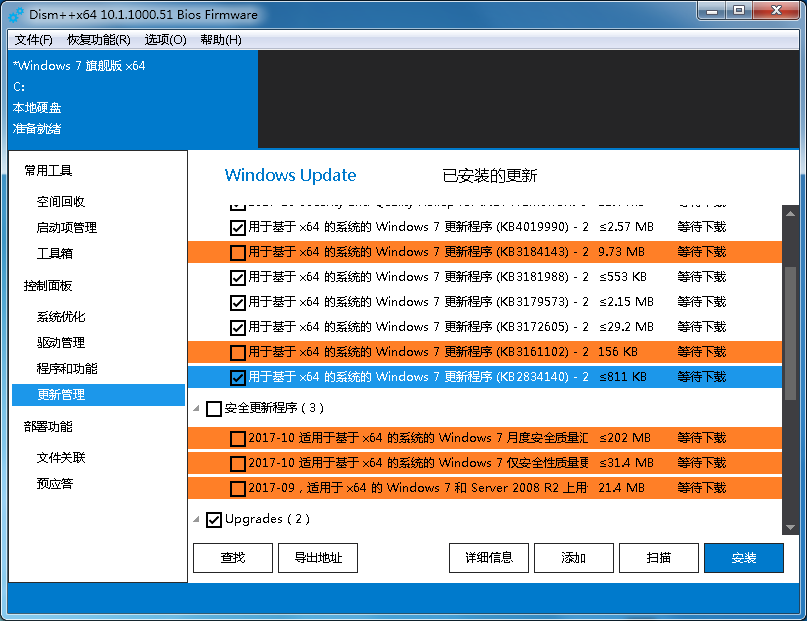Select the KB2834140 update row text
Viewport: 807px width, 621px height.
pyautogui.click(x=418, y=377)
